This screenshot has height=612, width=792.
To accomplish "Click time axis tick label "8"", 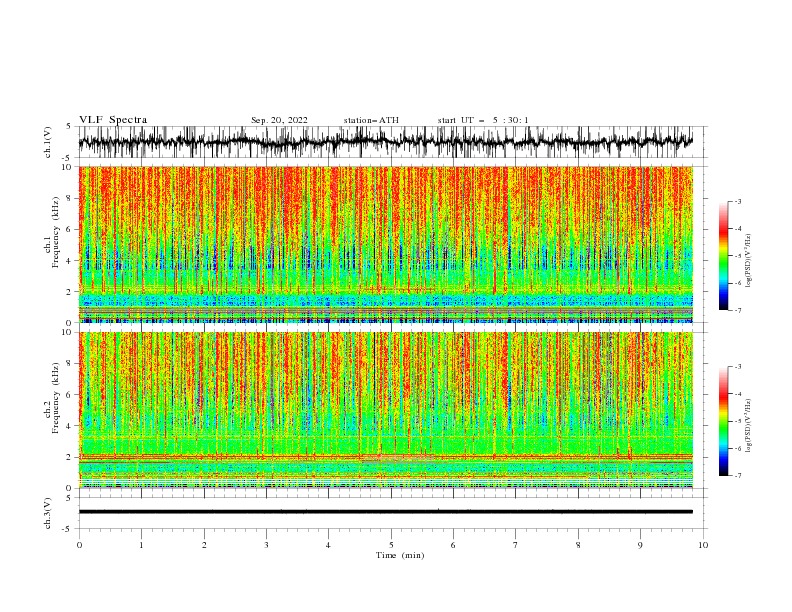I will tap(578, 545).
